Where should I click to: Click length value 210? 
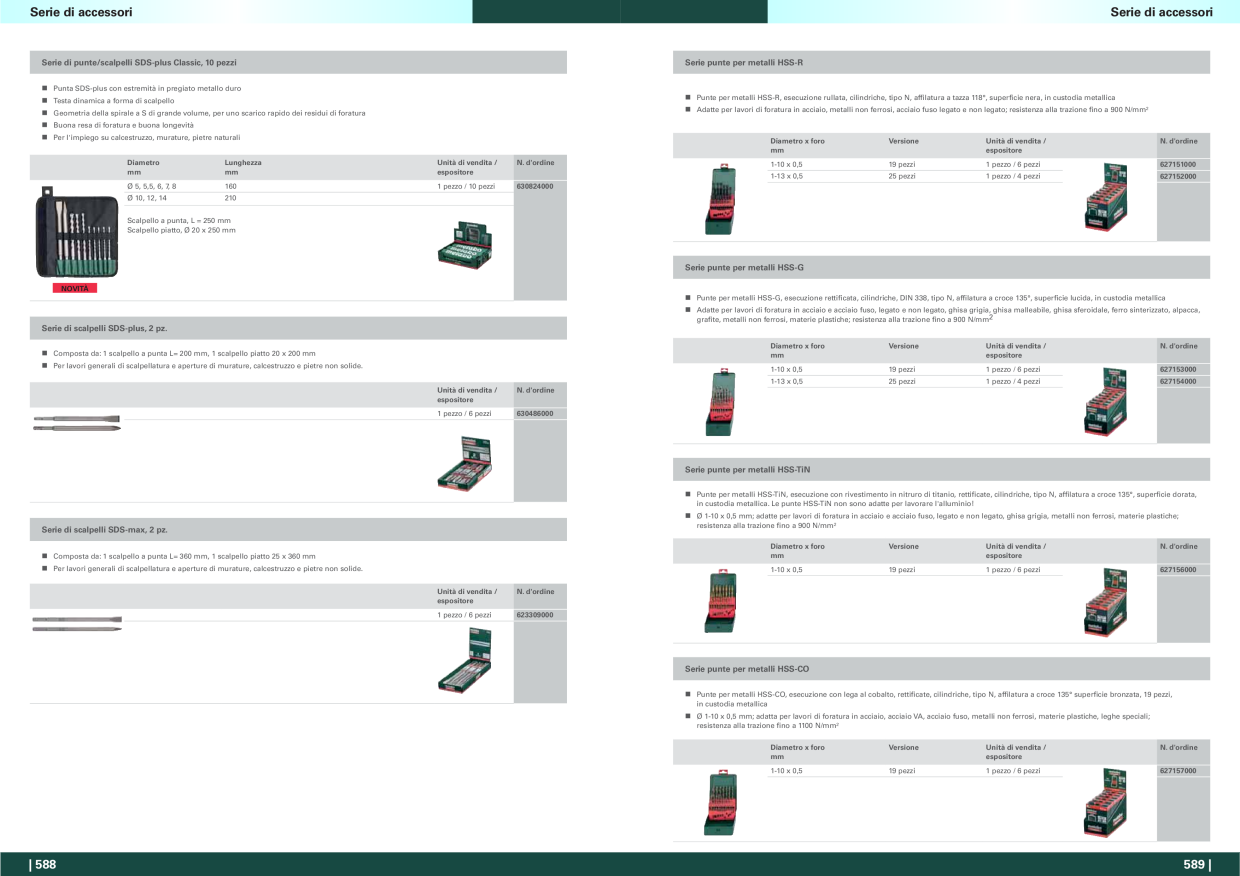[x=231, y=198]
